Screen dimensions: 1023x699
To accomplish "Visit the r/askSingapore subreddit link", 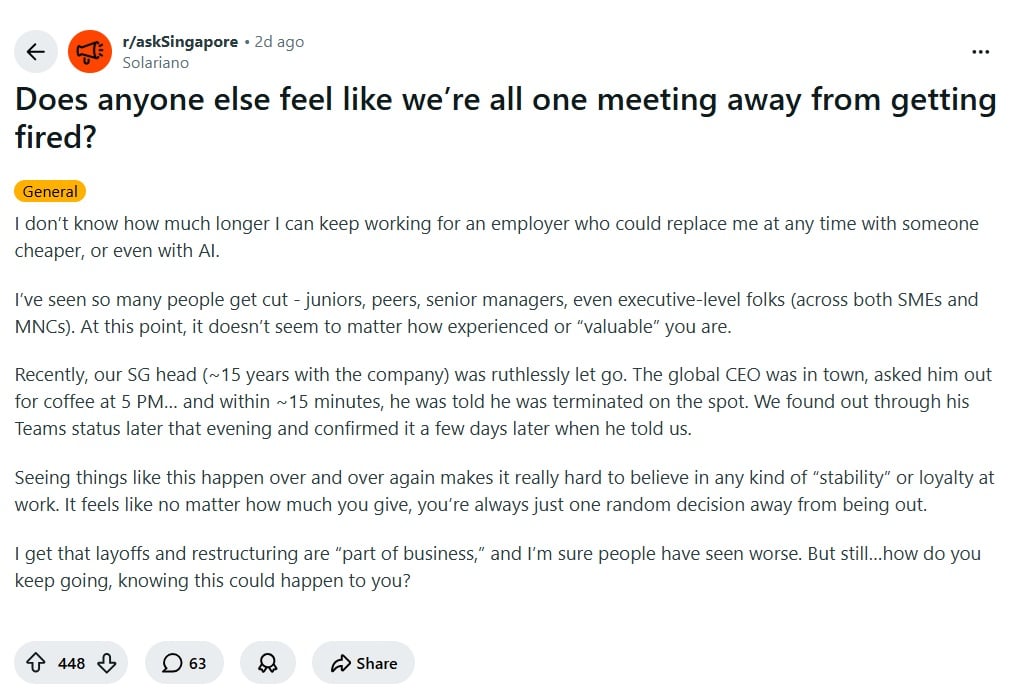I will 180,42.
